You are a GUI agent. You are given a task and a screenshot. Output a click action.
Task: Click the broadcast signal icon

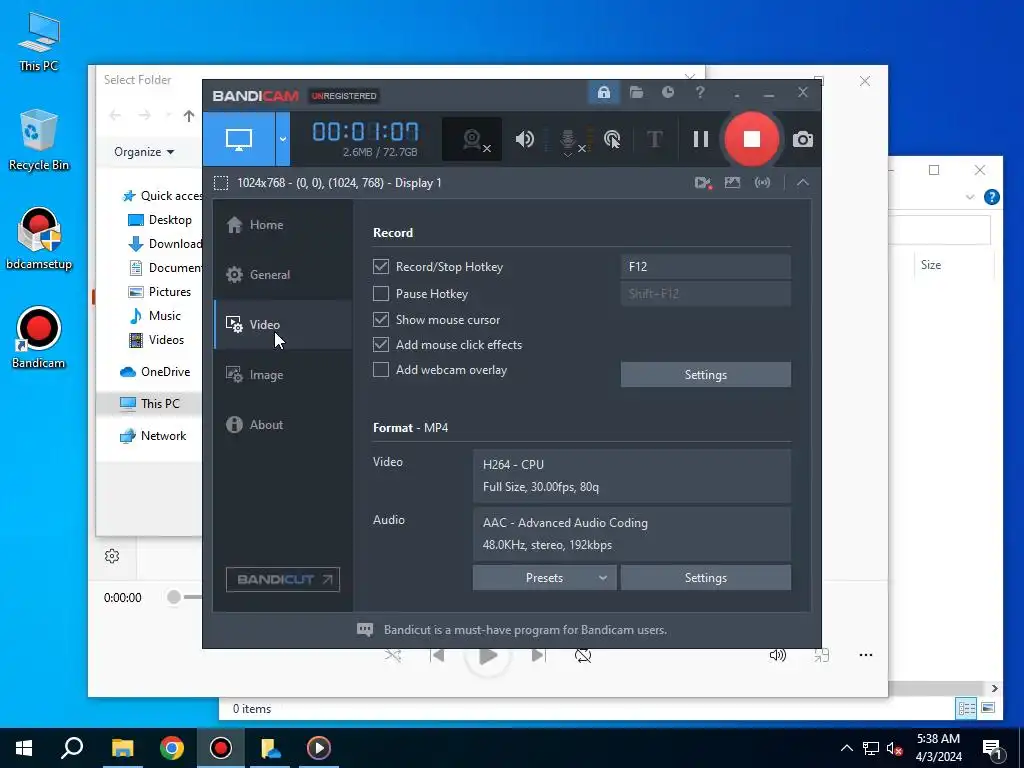click(763, 183)
